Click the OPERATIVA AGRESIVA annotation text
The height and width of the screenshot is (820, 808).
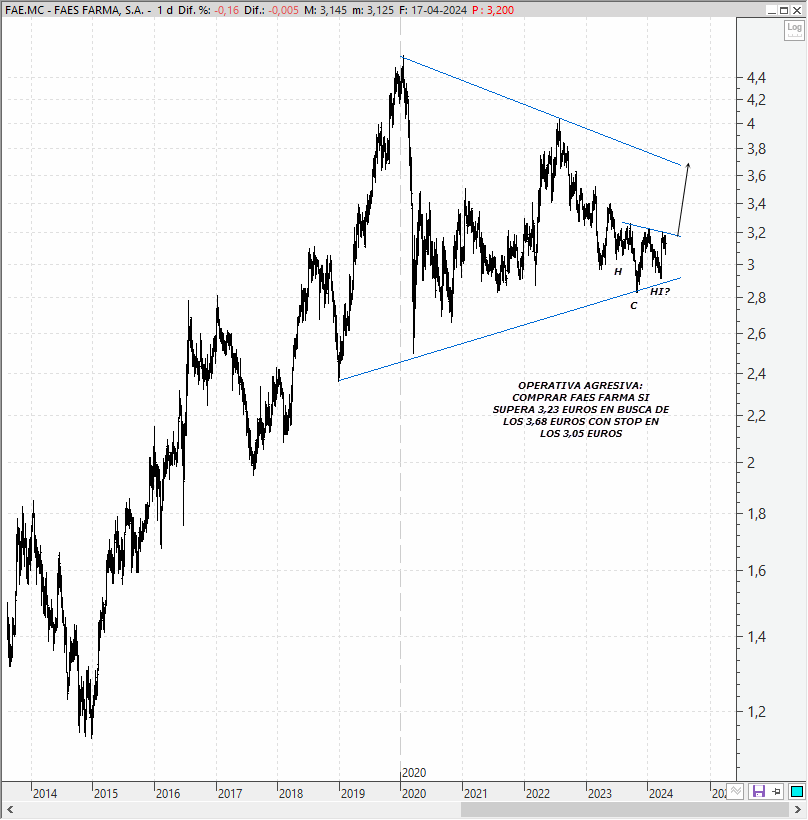point(581,409)
